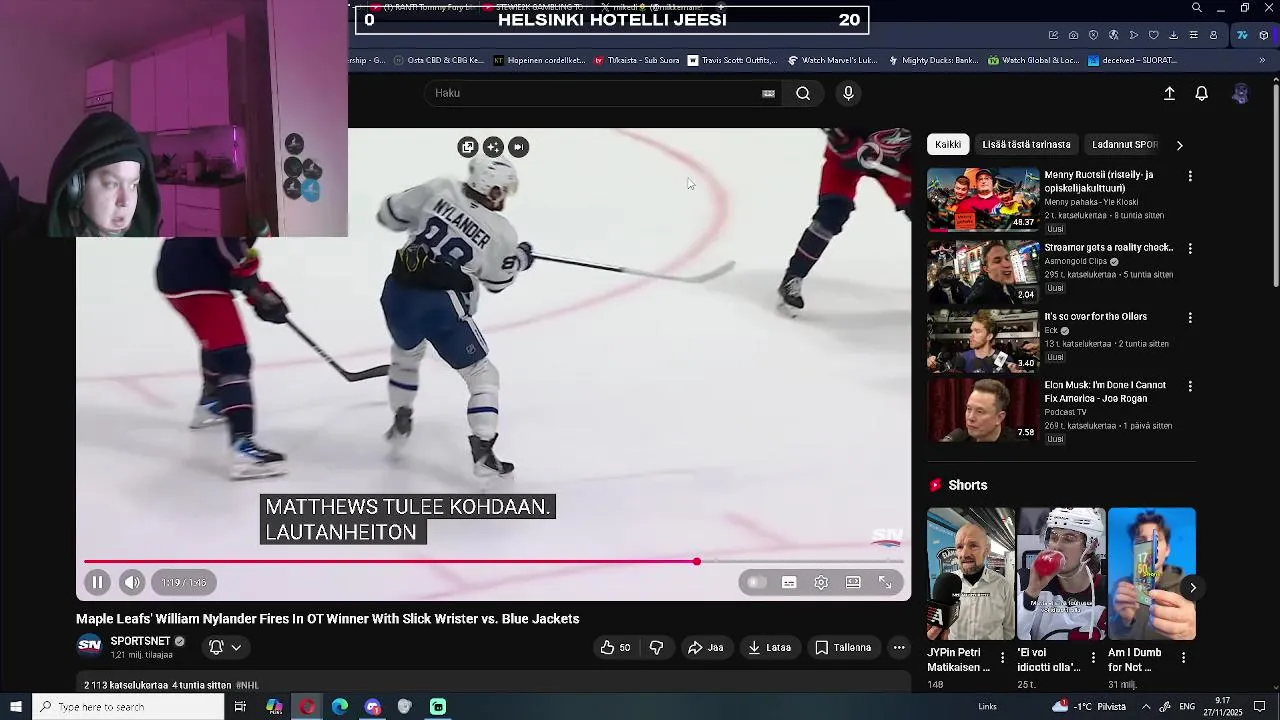Open It's so over for the Oilers title
Viewport: 1280px width, 720px height.
pos(1096,316)
